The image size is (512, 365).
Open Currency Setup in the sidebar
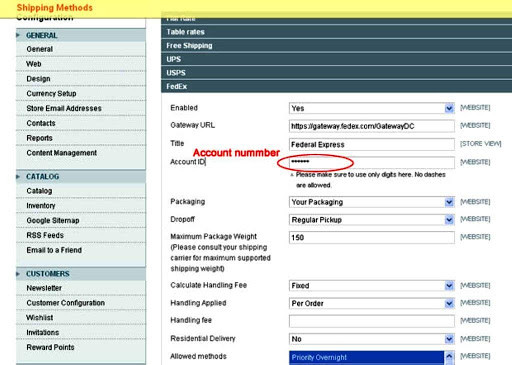point(81,93)
